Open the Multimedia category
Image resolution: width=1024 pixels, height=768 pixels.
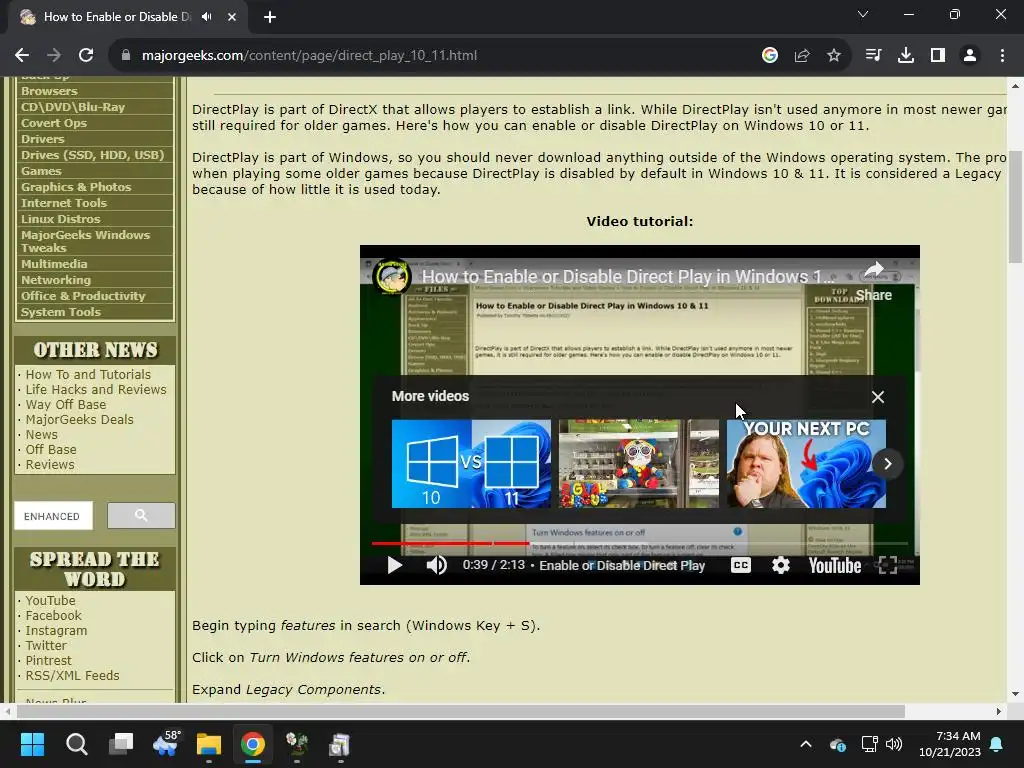(x=54, y=264)
